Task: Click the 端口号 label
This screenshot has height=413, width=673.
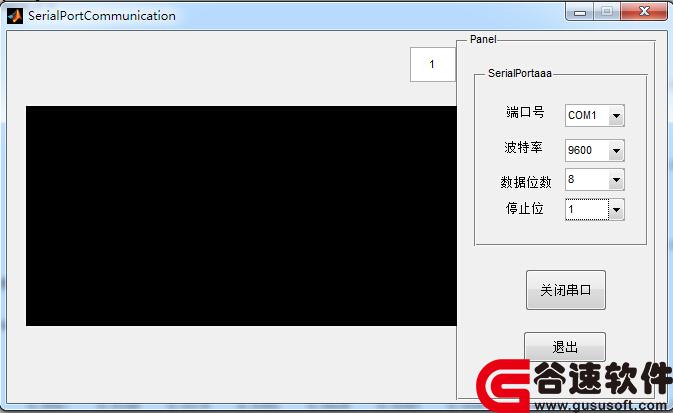Action: [x=525, y=112]
